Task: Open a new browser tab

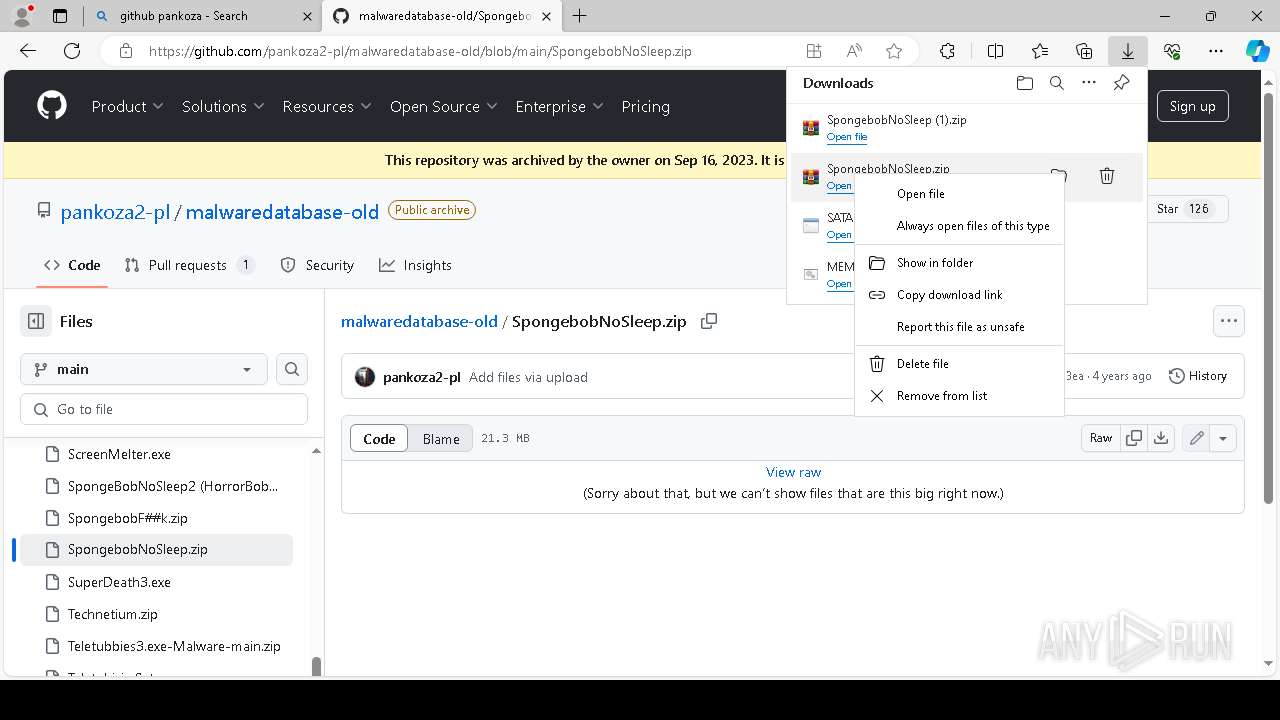Action: pos(580,16)
